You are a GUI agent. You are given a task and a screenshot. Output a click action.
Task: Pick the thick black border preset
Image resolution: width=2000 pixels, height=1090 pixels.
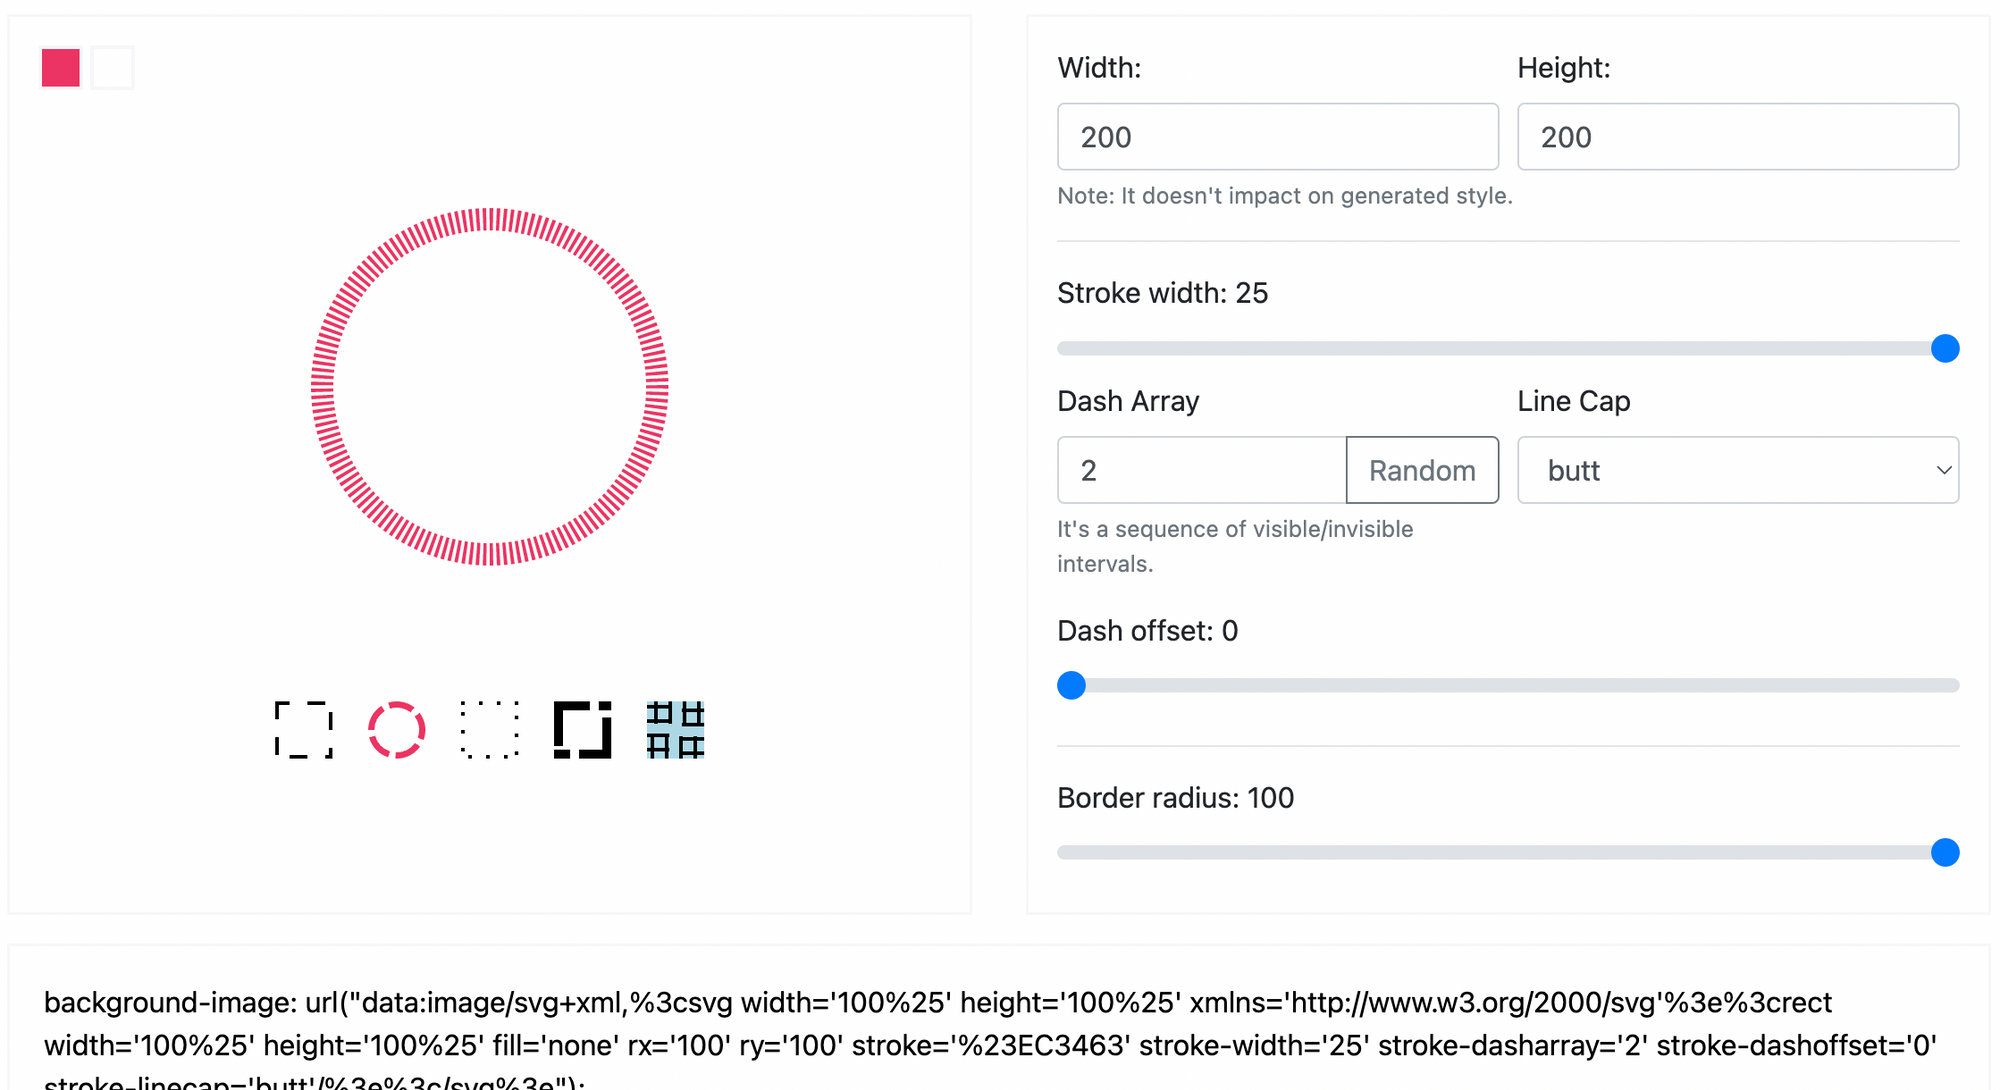(582, 730)
